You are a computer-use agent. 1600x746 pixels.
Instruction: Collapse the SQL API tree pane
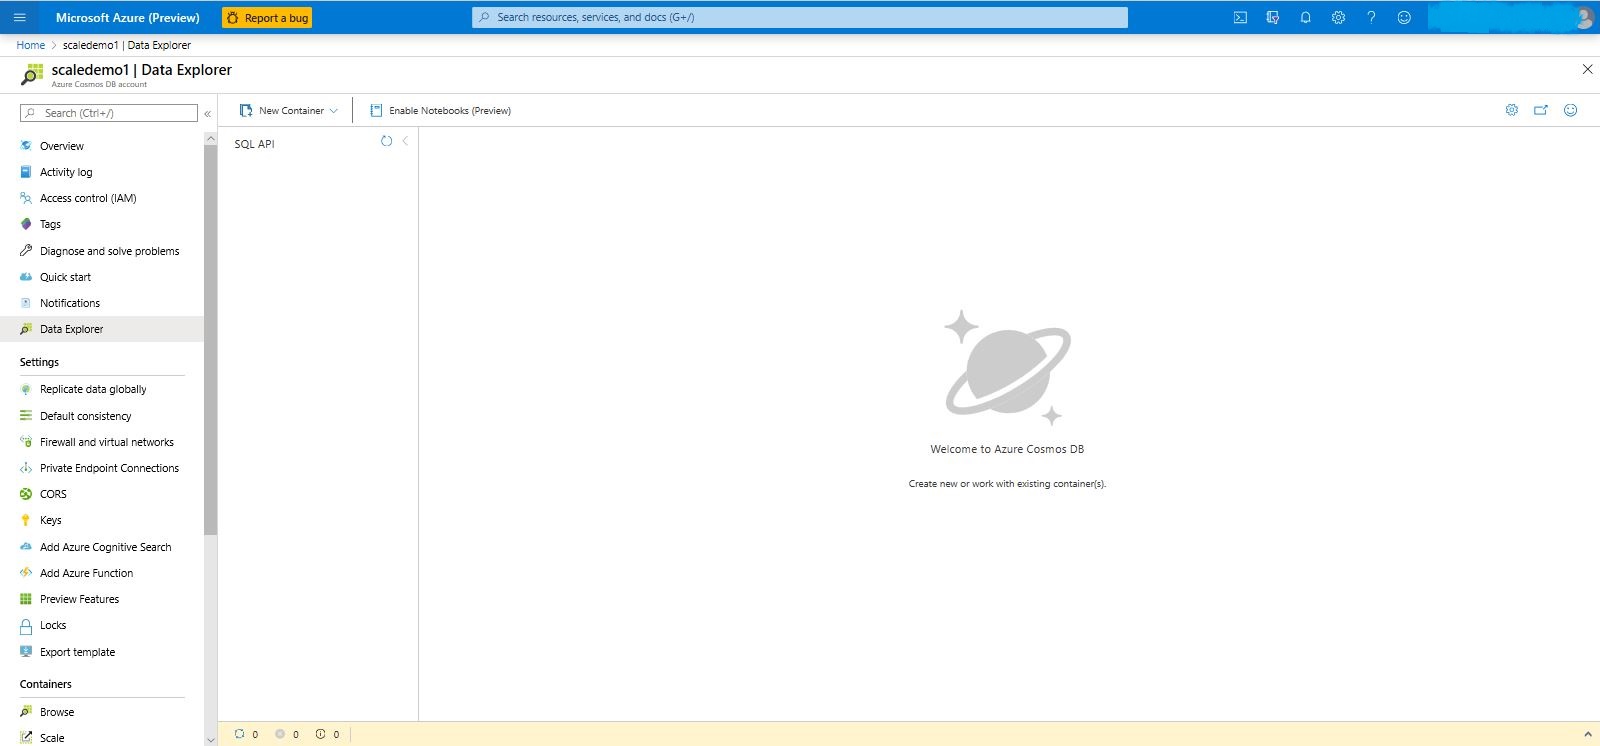405,141
